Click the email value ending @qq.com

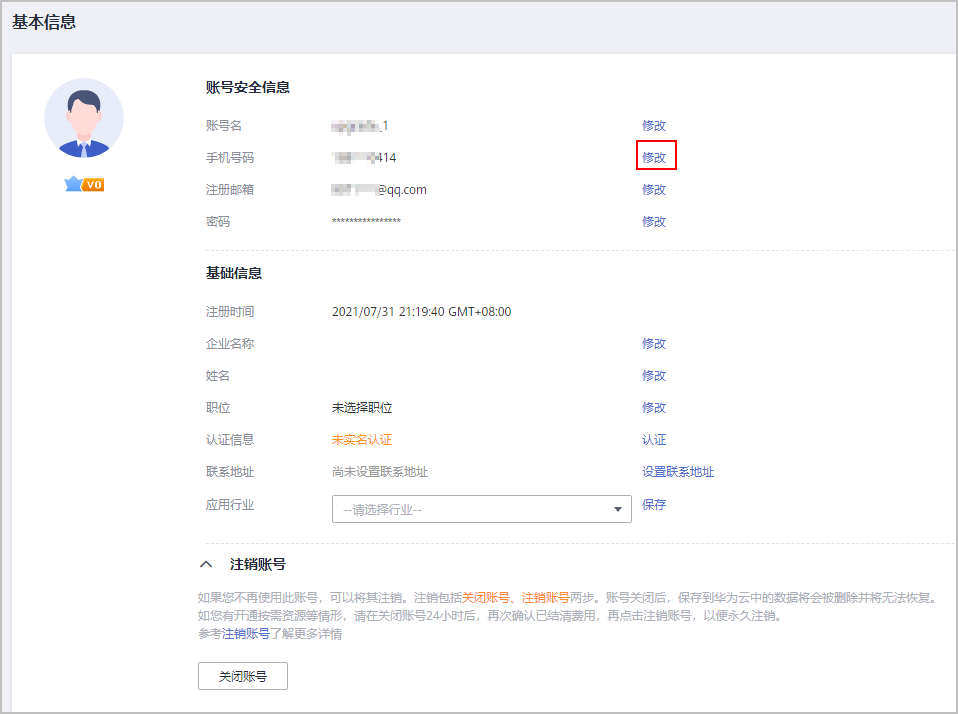pyautogui.click(x=379, y=190)
